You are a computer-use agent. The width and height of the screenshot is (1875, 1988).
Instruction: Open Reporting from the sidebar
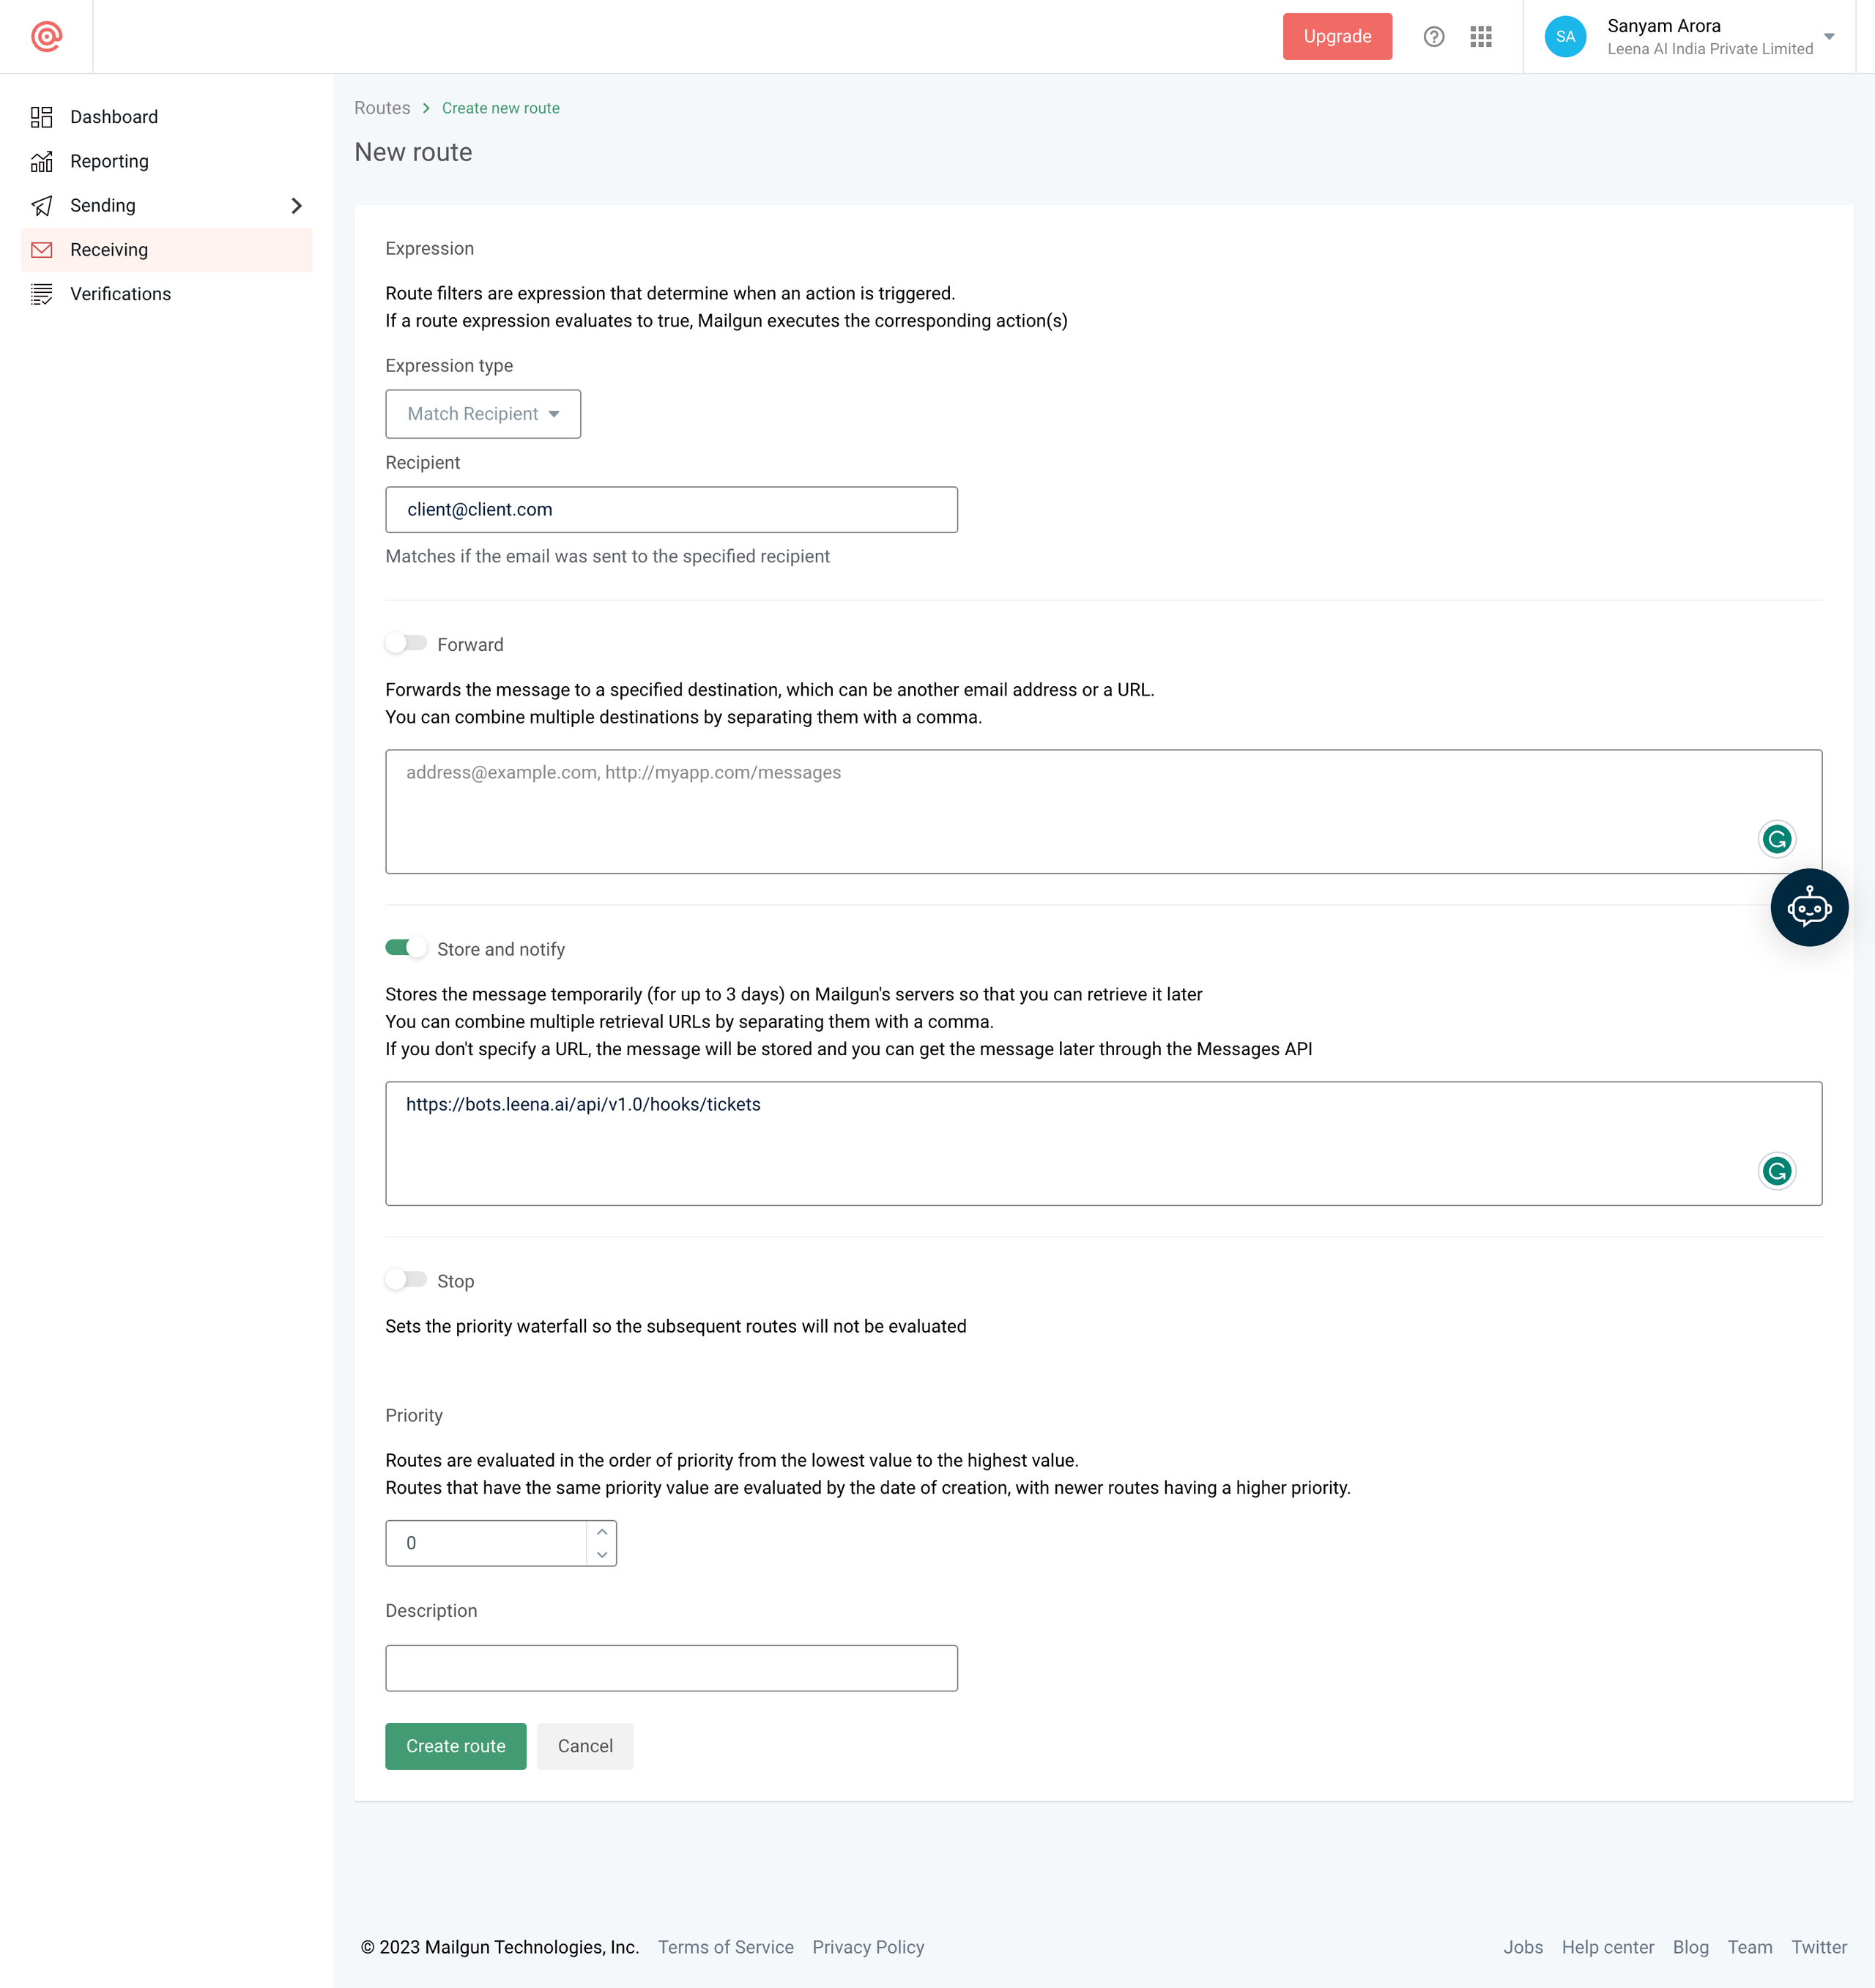tap(109, 161)
